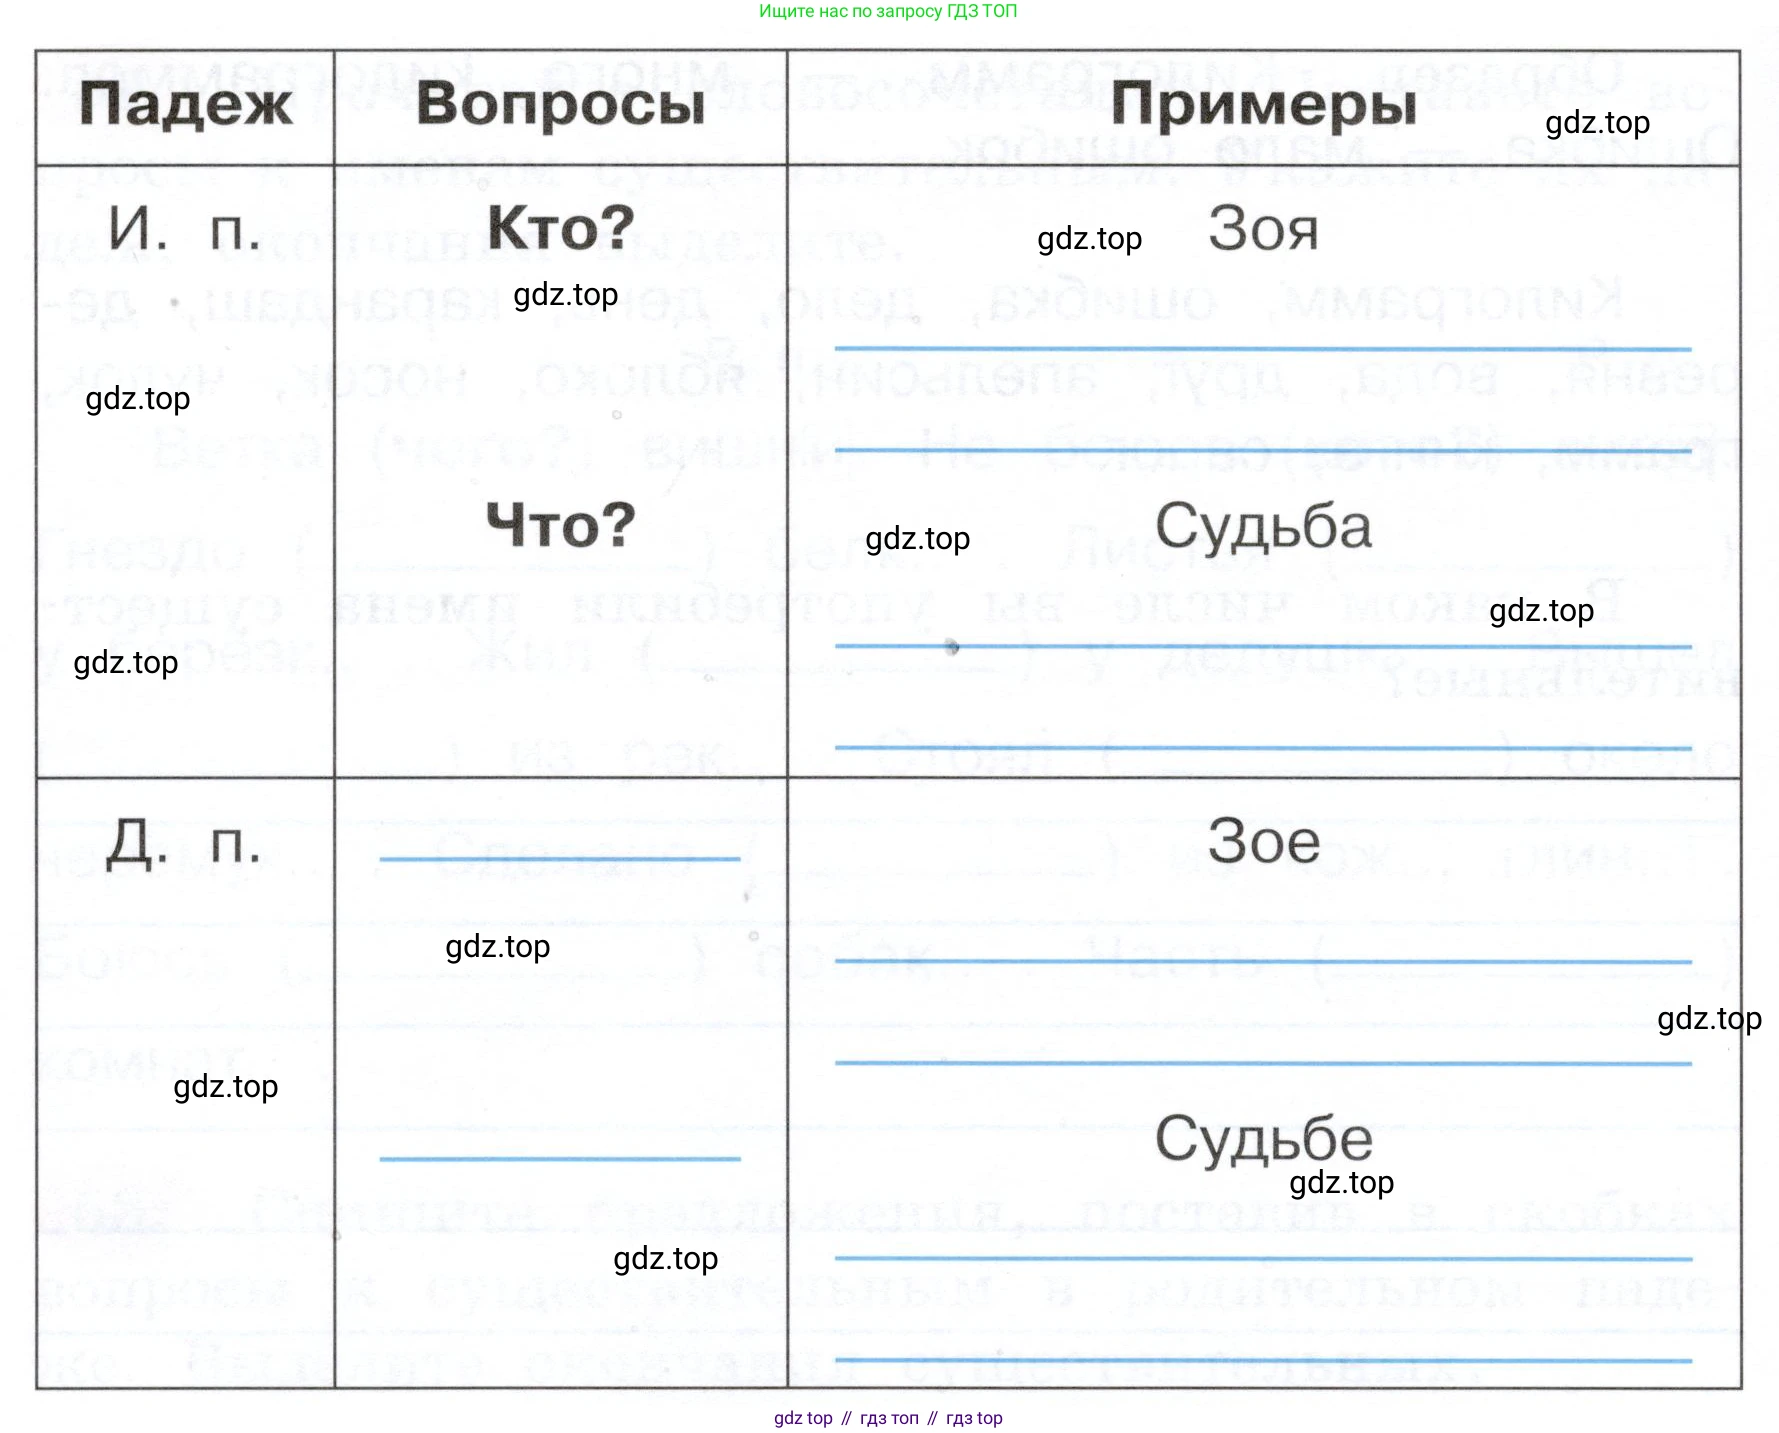Click first blank line under 'Зое'
1779x1433 pixels.
tap(1263, 961)
